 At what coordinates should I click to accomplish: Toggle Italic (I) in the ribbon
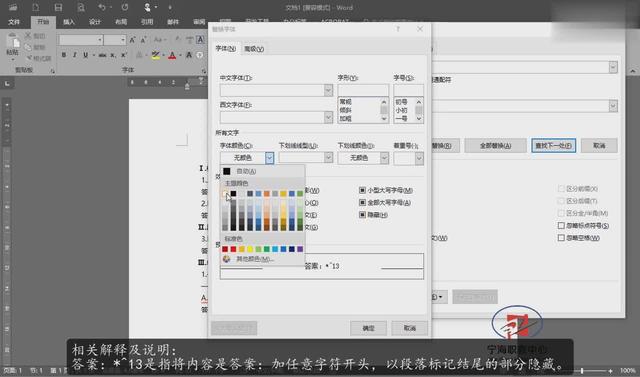74,55
